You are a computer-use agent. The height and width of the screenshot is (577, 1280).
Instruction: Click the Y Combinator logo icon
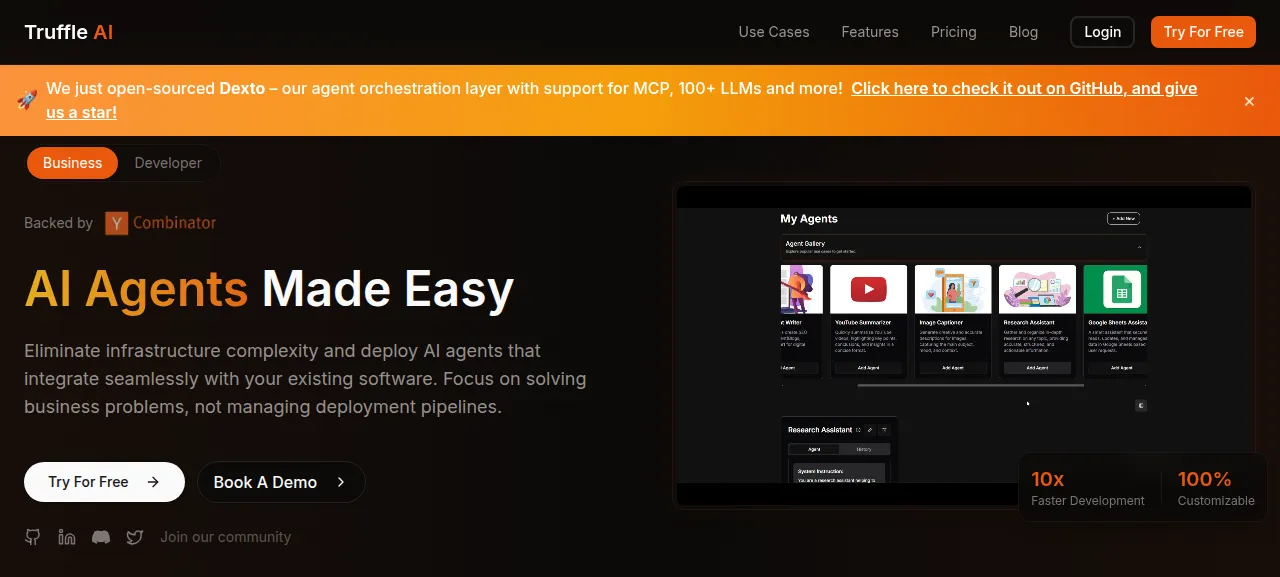(117, 223)
